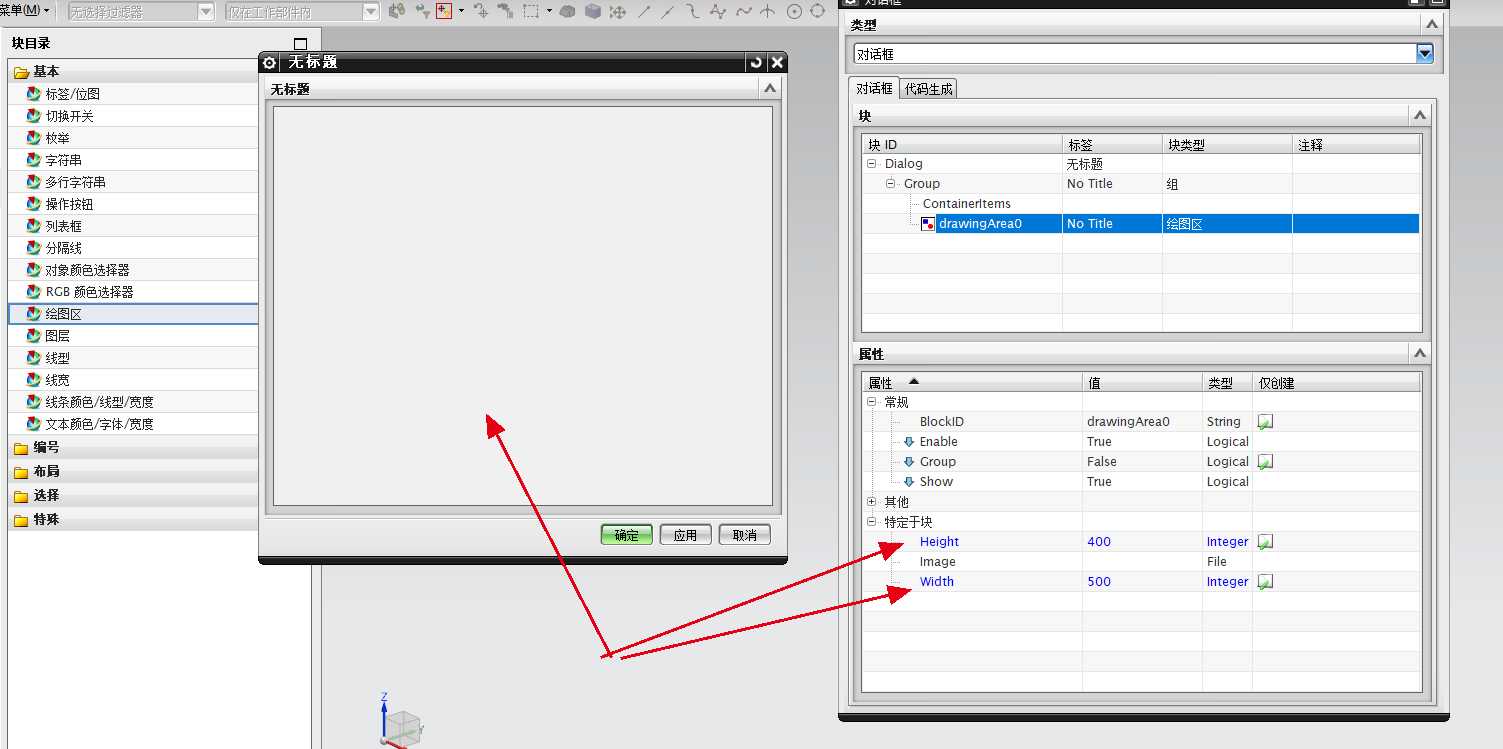Toggle the 仅创建 checkbox for Width
This screenshot has width=1503, height=749.
click(1265, 582)
